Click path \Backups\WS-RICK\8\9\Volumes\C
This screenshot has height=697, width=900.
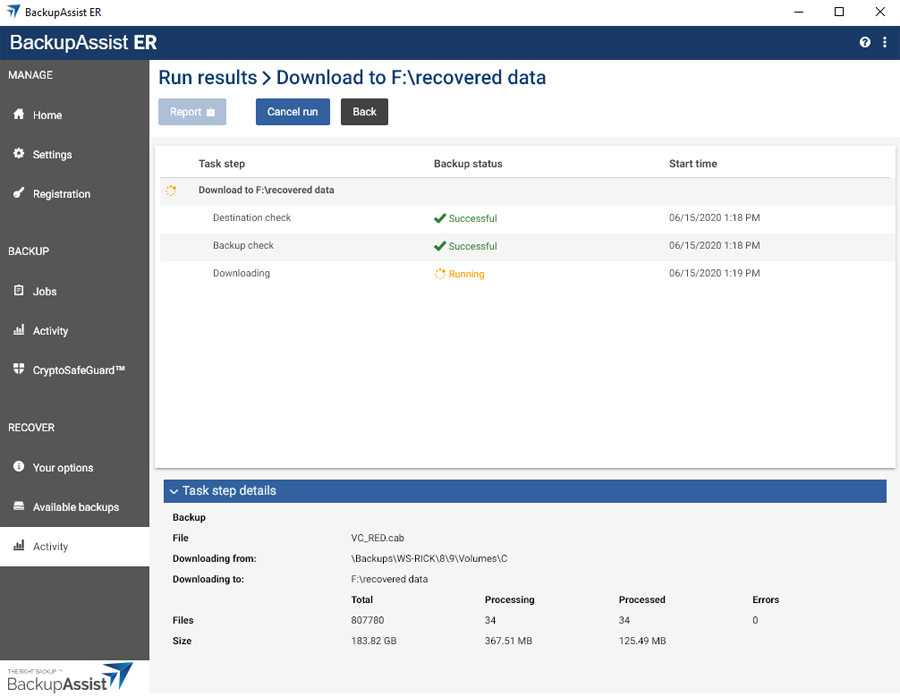(x=429, y=559)
